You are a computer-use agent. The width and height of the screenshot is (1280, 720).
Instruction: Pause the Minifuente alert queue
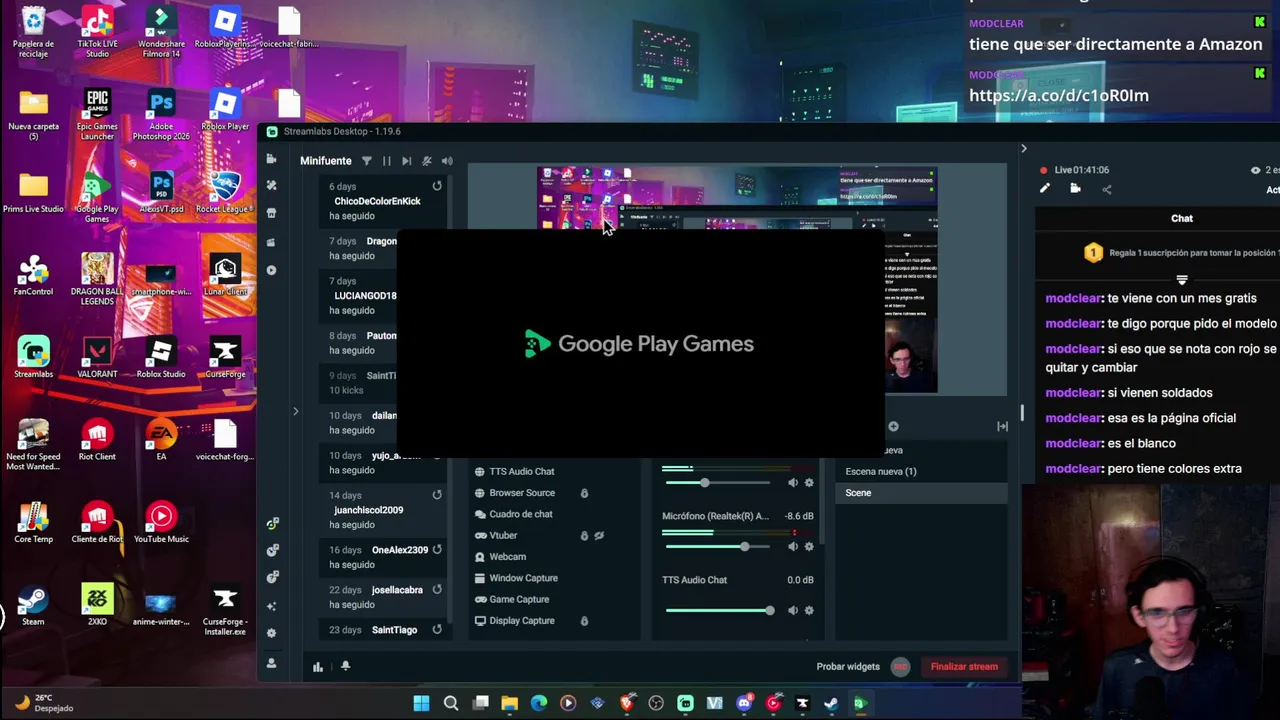tap(386, 161)
